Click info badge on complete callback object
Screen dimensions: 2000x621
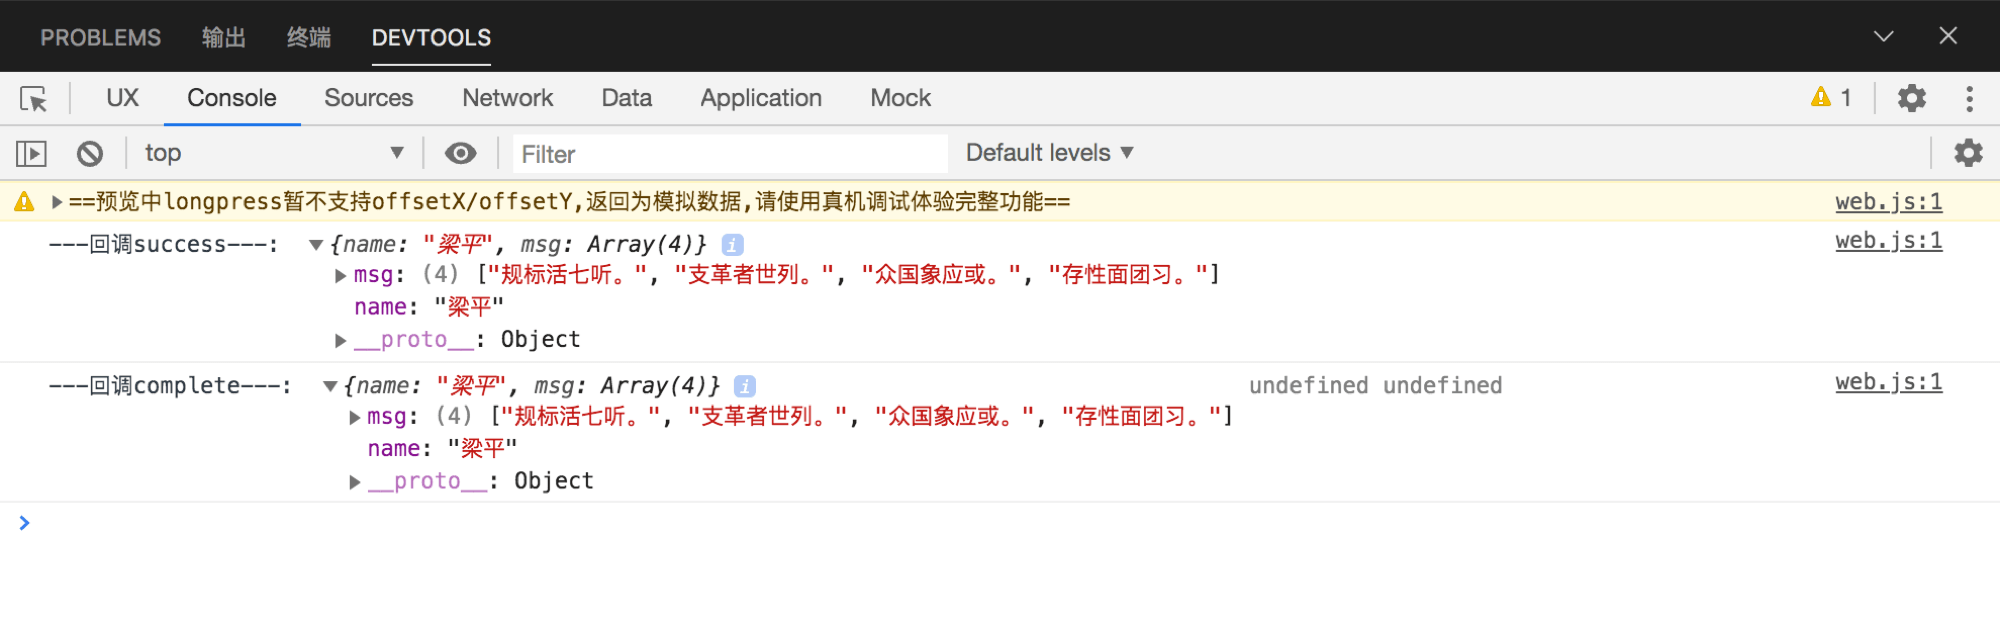click(745, 386)
